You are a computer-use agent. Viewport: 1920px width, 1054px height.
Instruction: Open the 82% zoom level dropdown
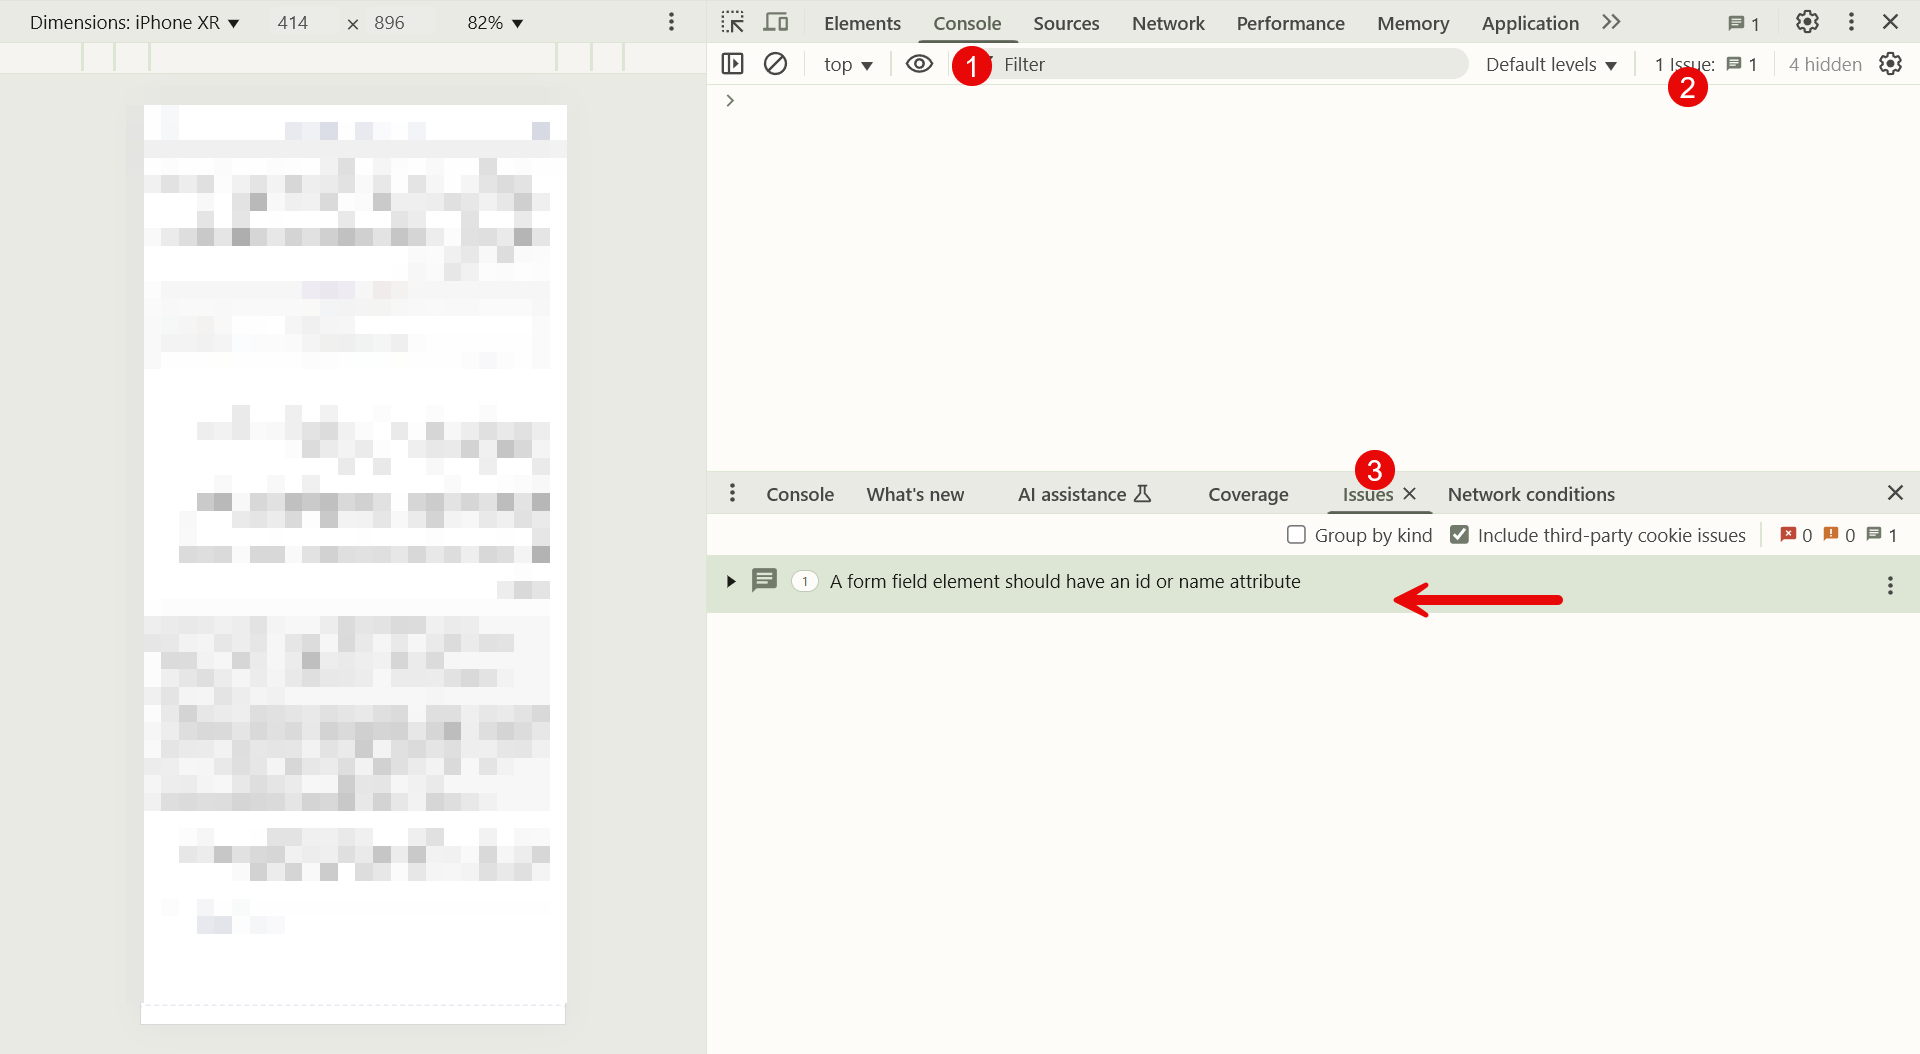(x=495, y=22)
